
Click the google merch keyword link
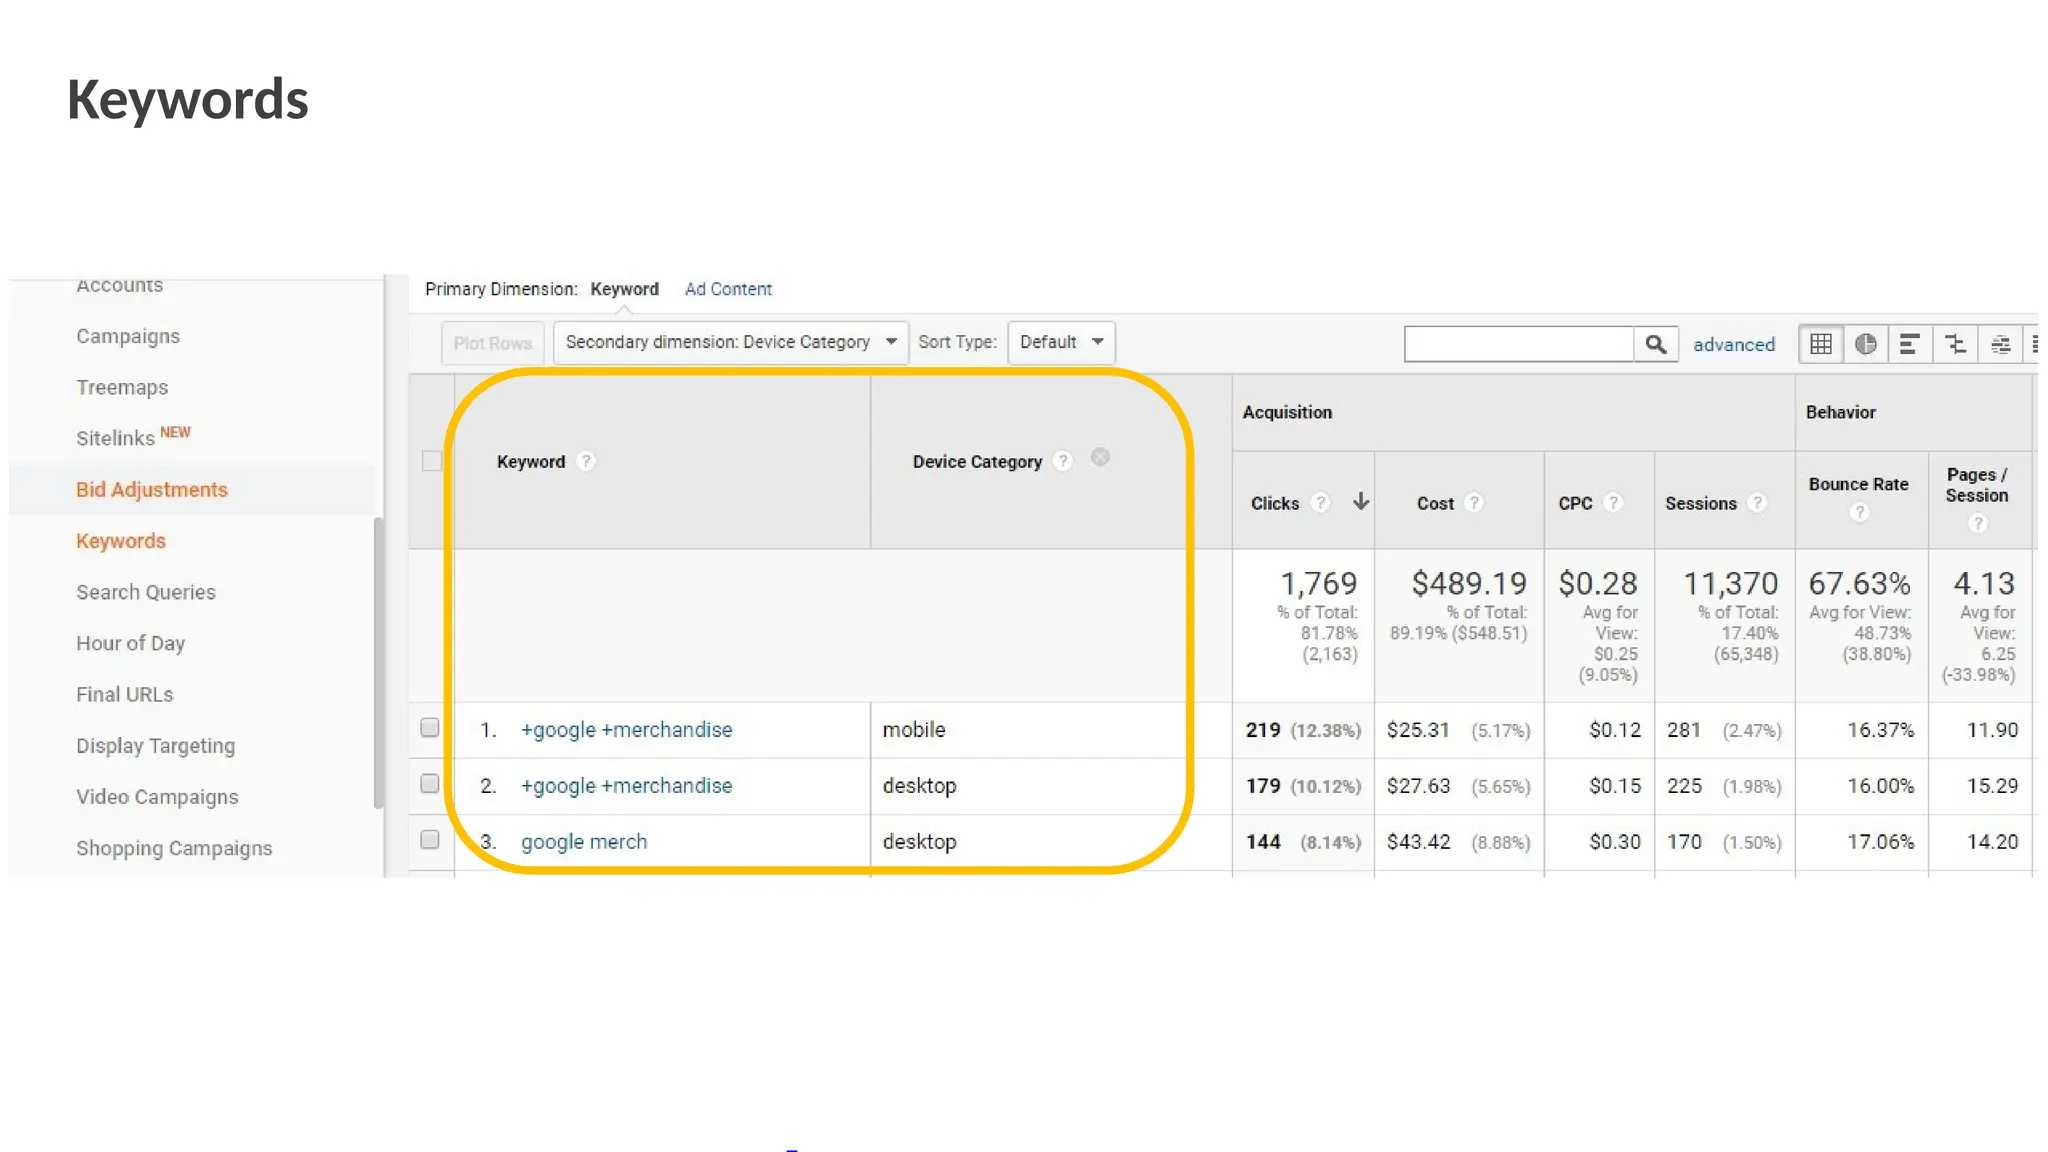pos(584,842)
